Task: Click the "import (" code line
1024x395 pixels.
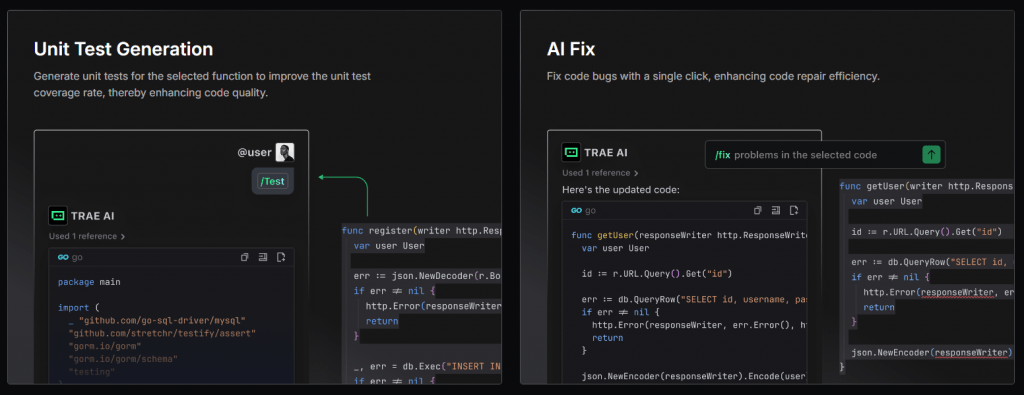Action: (78, 307)
